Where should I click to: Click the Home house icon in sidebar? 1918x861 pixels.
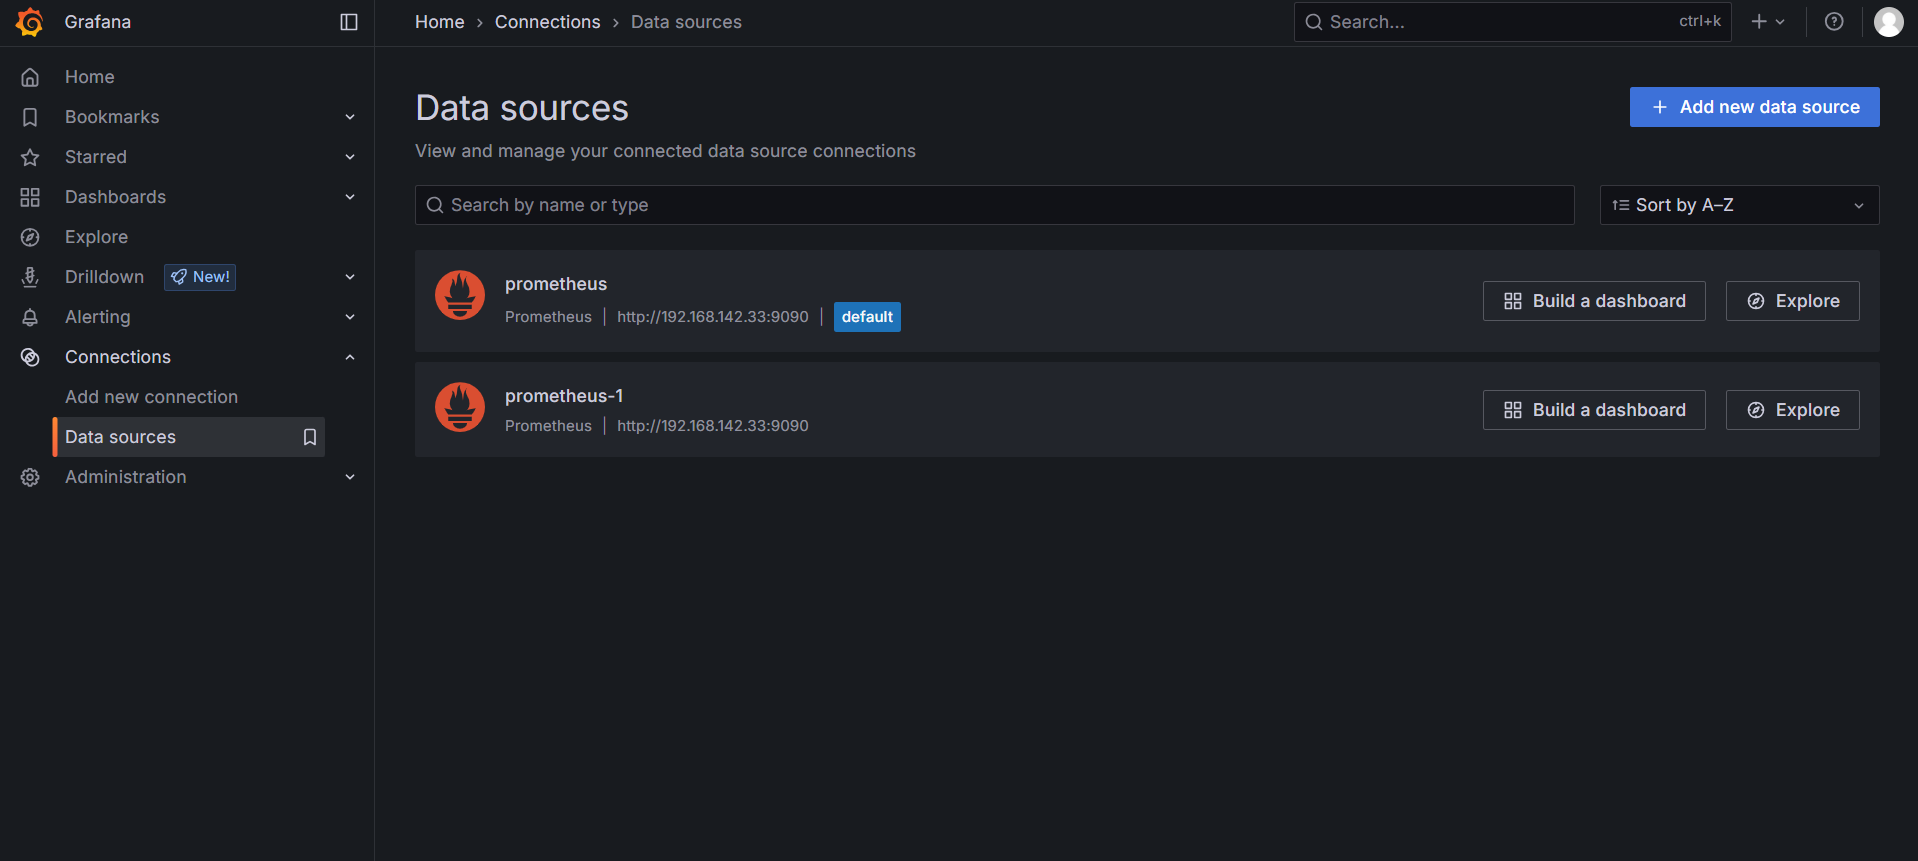30,77
